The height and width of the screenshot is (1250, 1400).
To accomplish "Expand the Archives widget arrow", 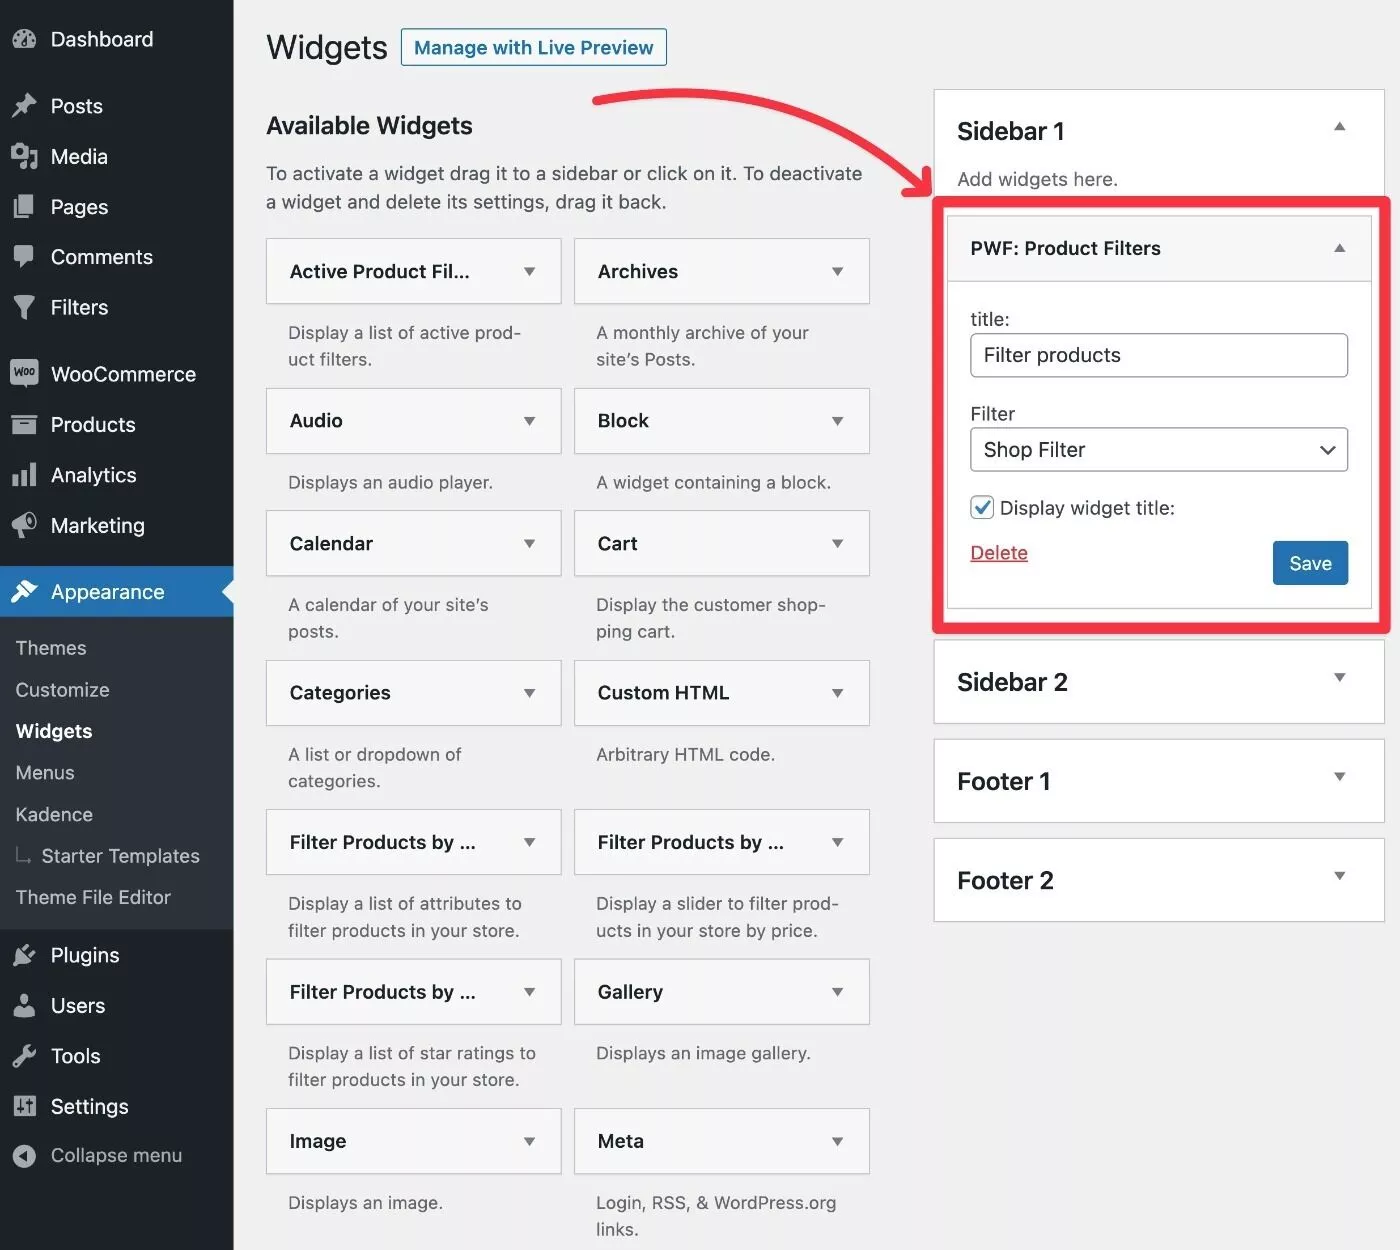I will 837,272.
